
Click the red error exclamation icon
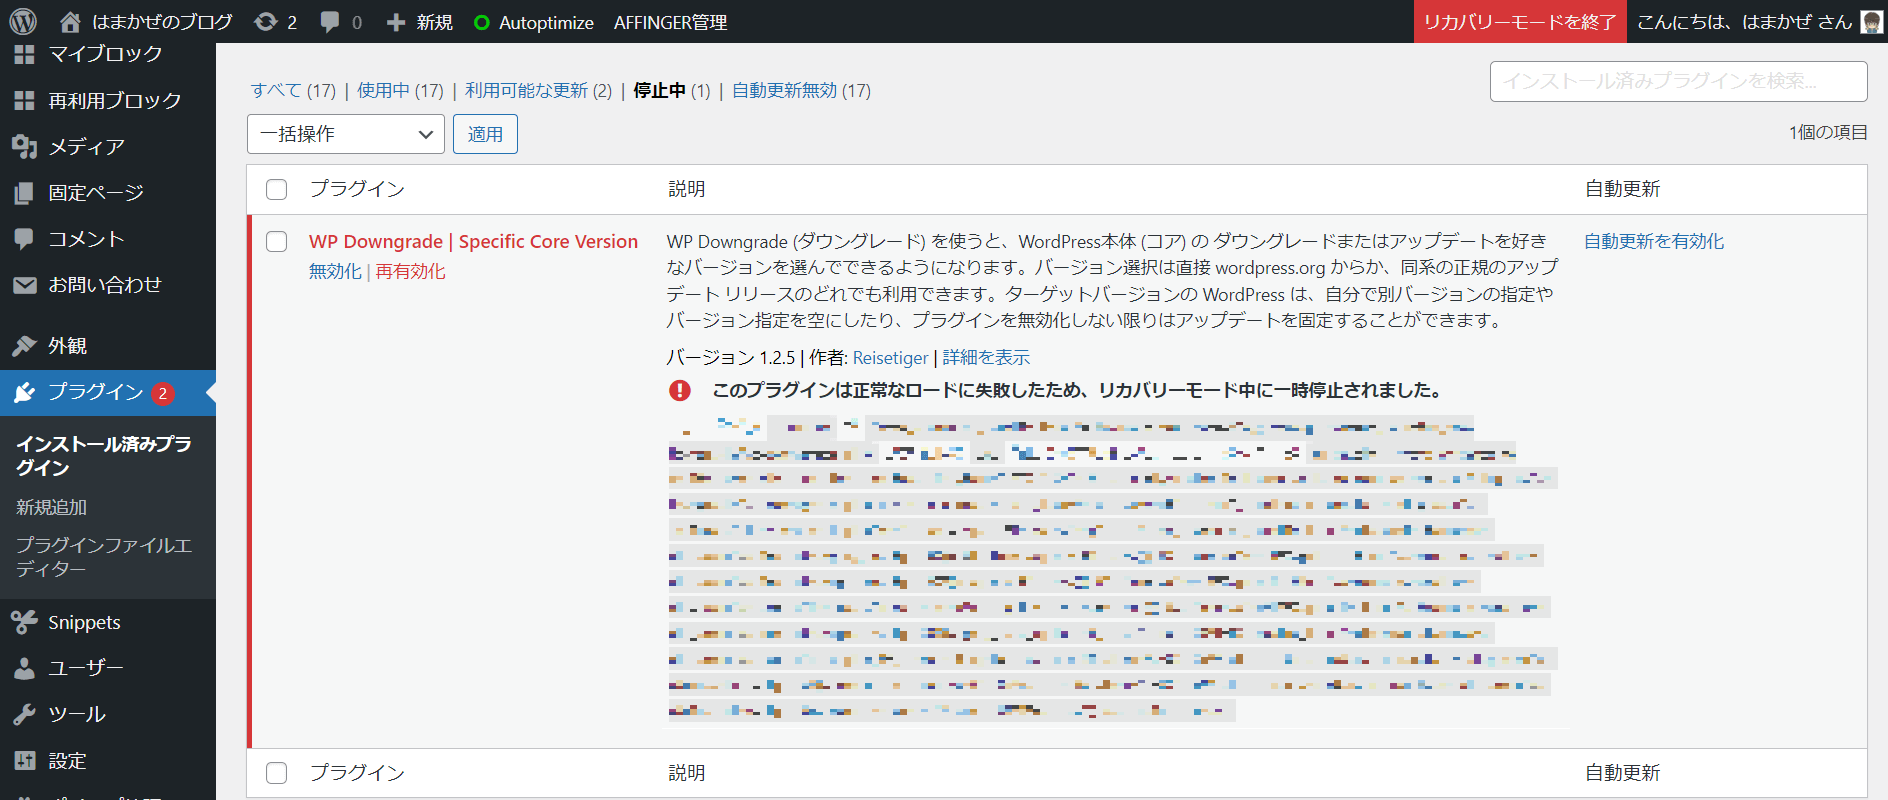680,390
